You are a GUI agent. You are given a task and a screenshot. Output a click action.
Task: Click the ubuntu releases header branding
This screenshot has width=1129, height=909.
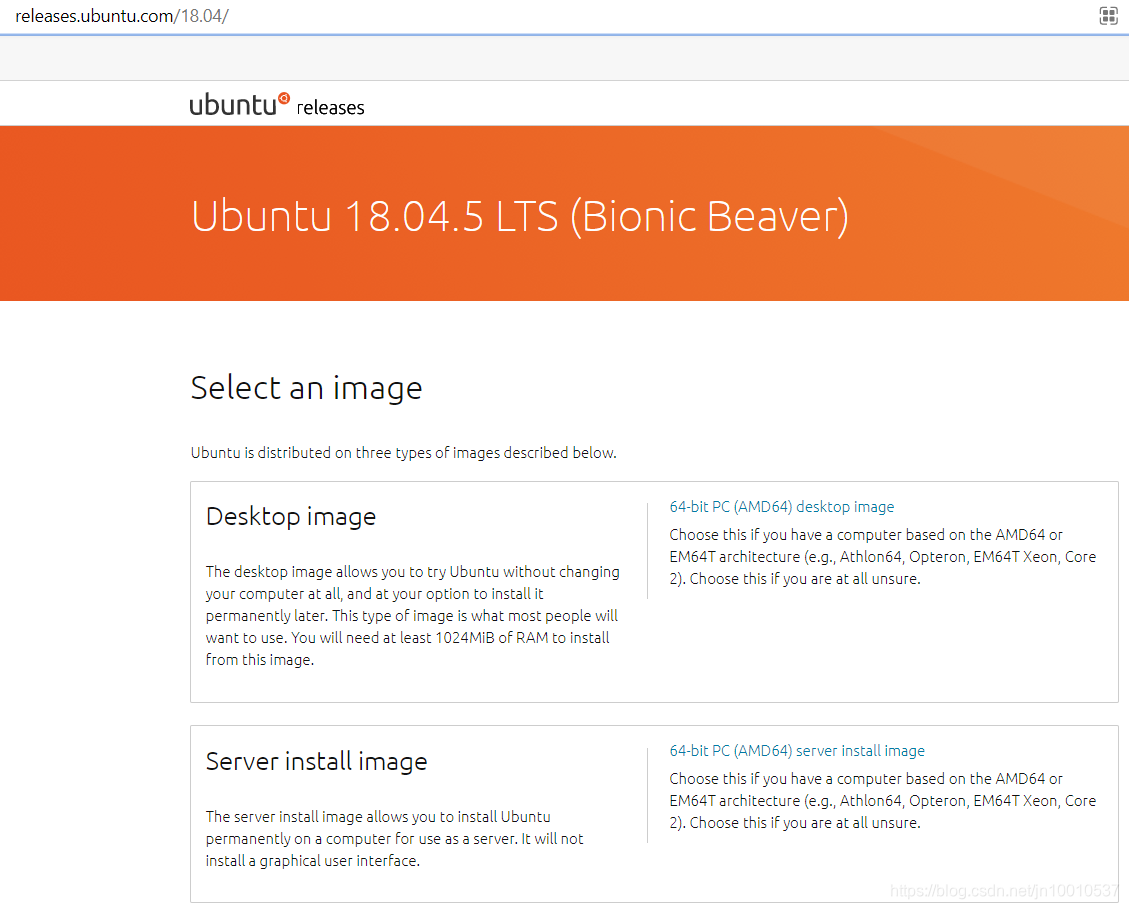(277, 104)
